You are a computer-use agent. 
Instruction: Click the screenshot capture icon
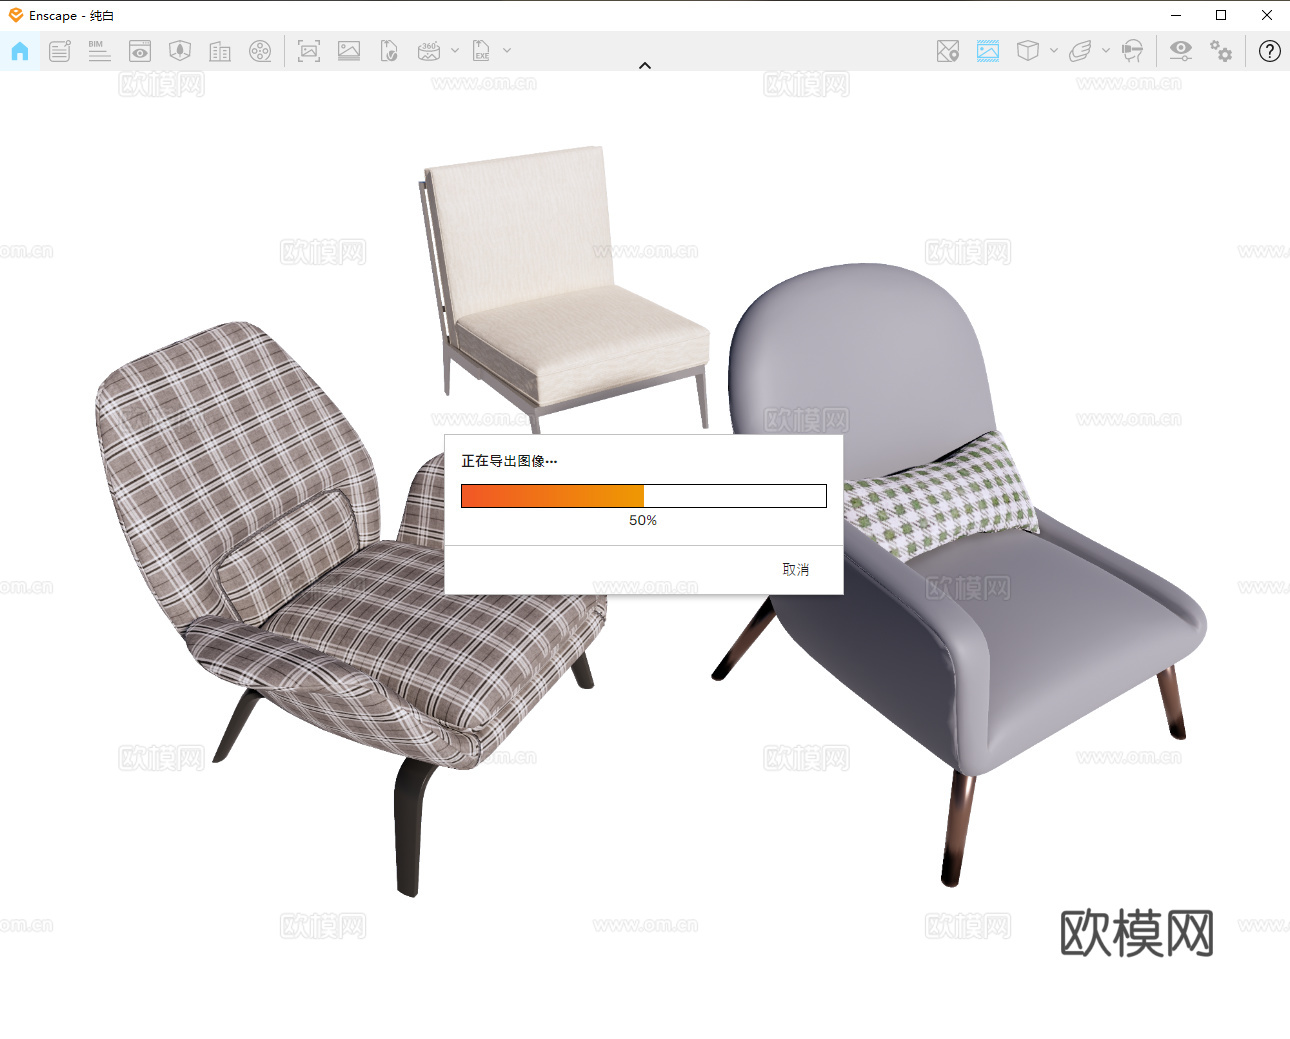(x=309, y=51)
